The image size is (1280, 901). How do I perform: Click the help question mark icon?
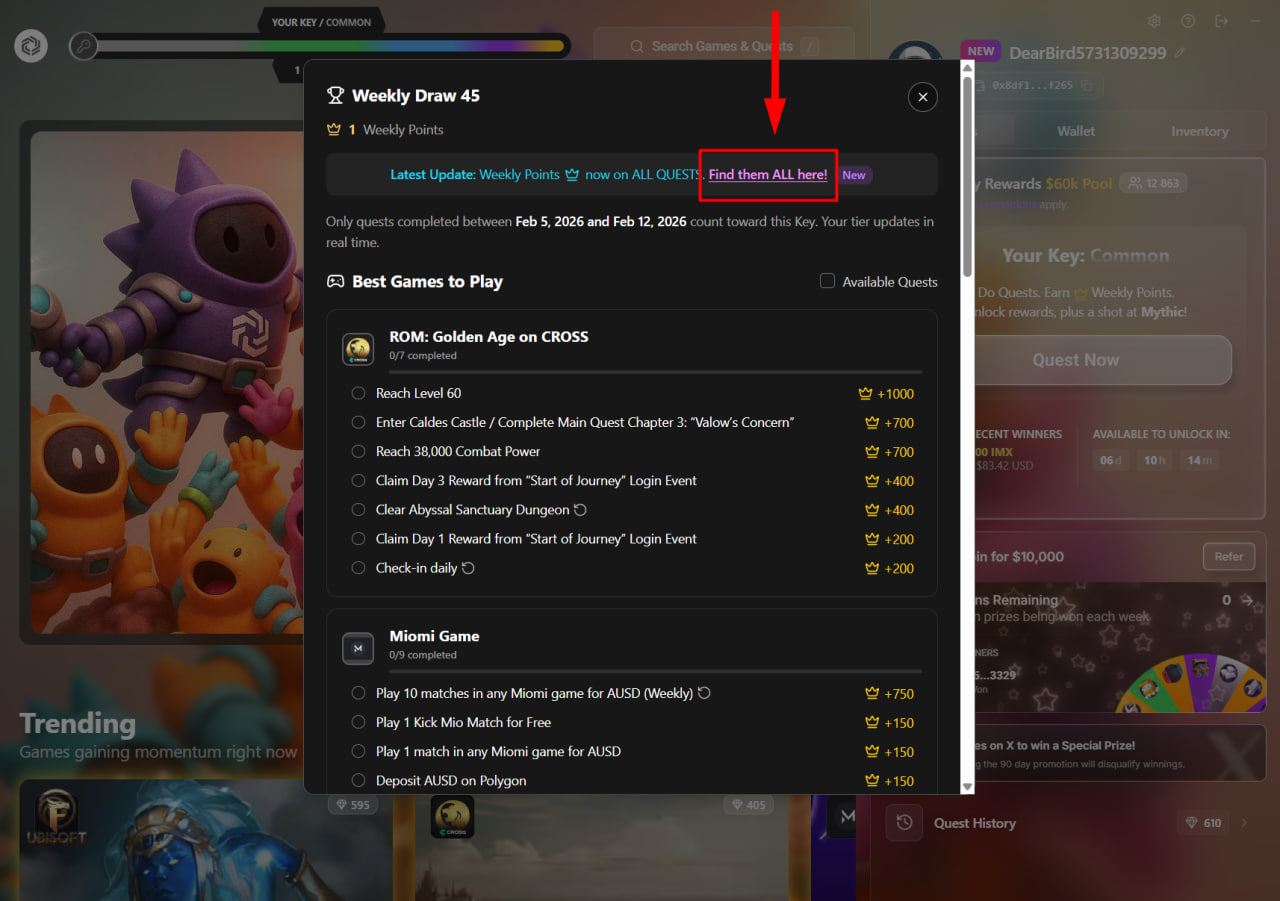pos(1187,21)
